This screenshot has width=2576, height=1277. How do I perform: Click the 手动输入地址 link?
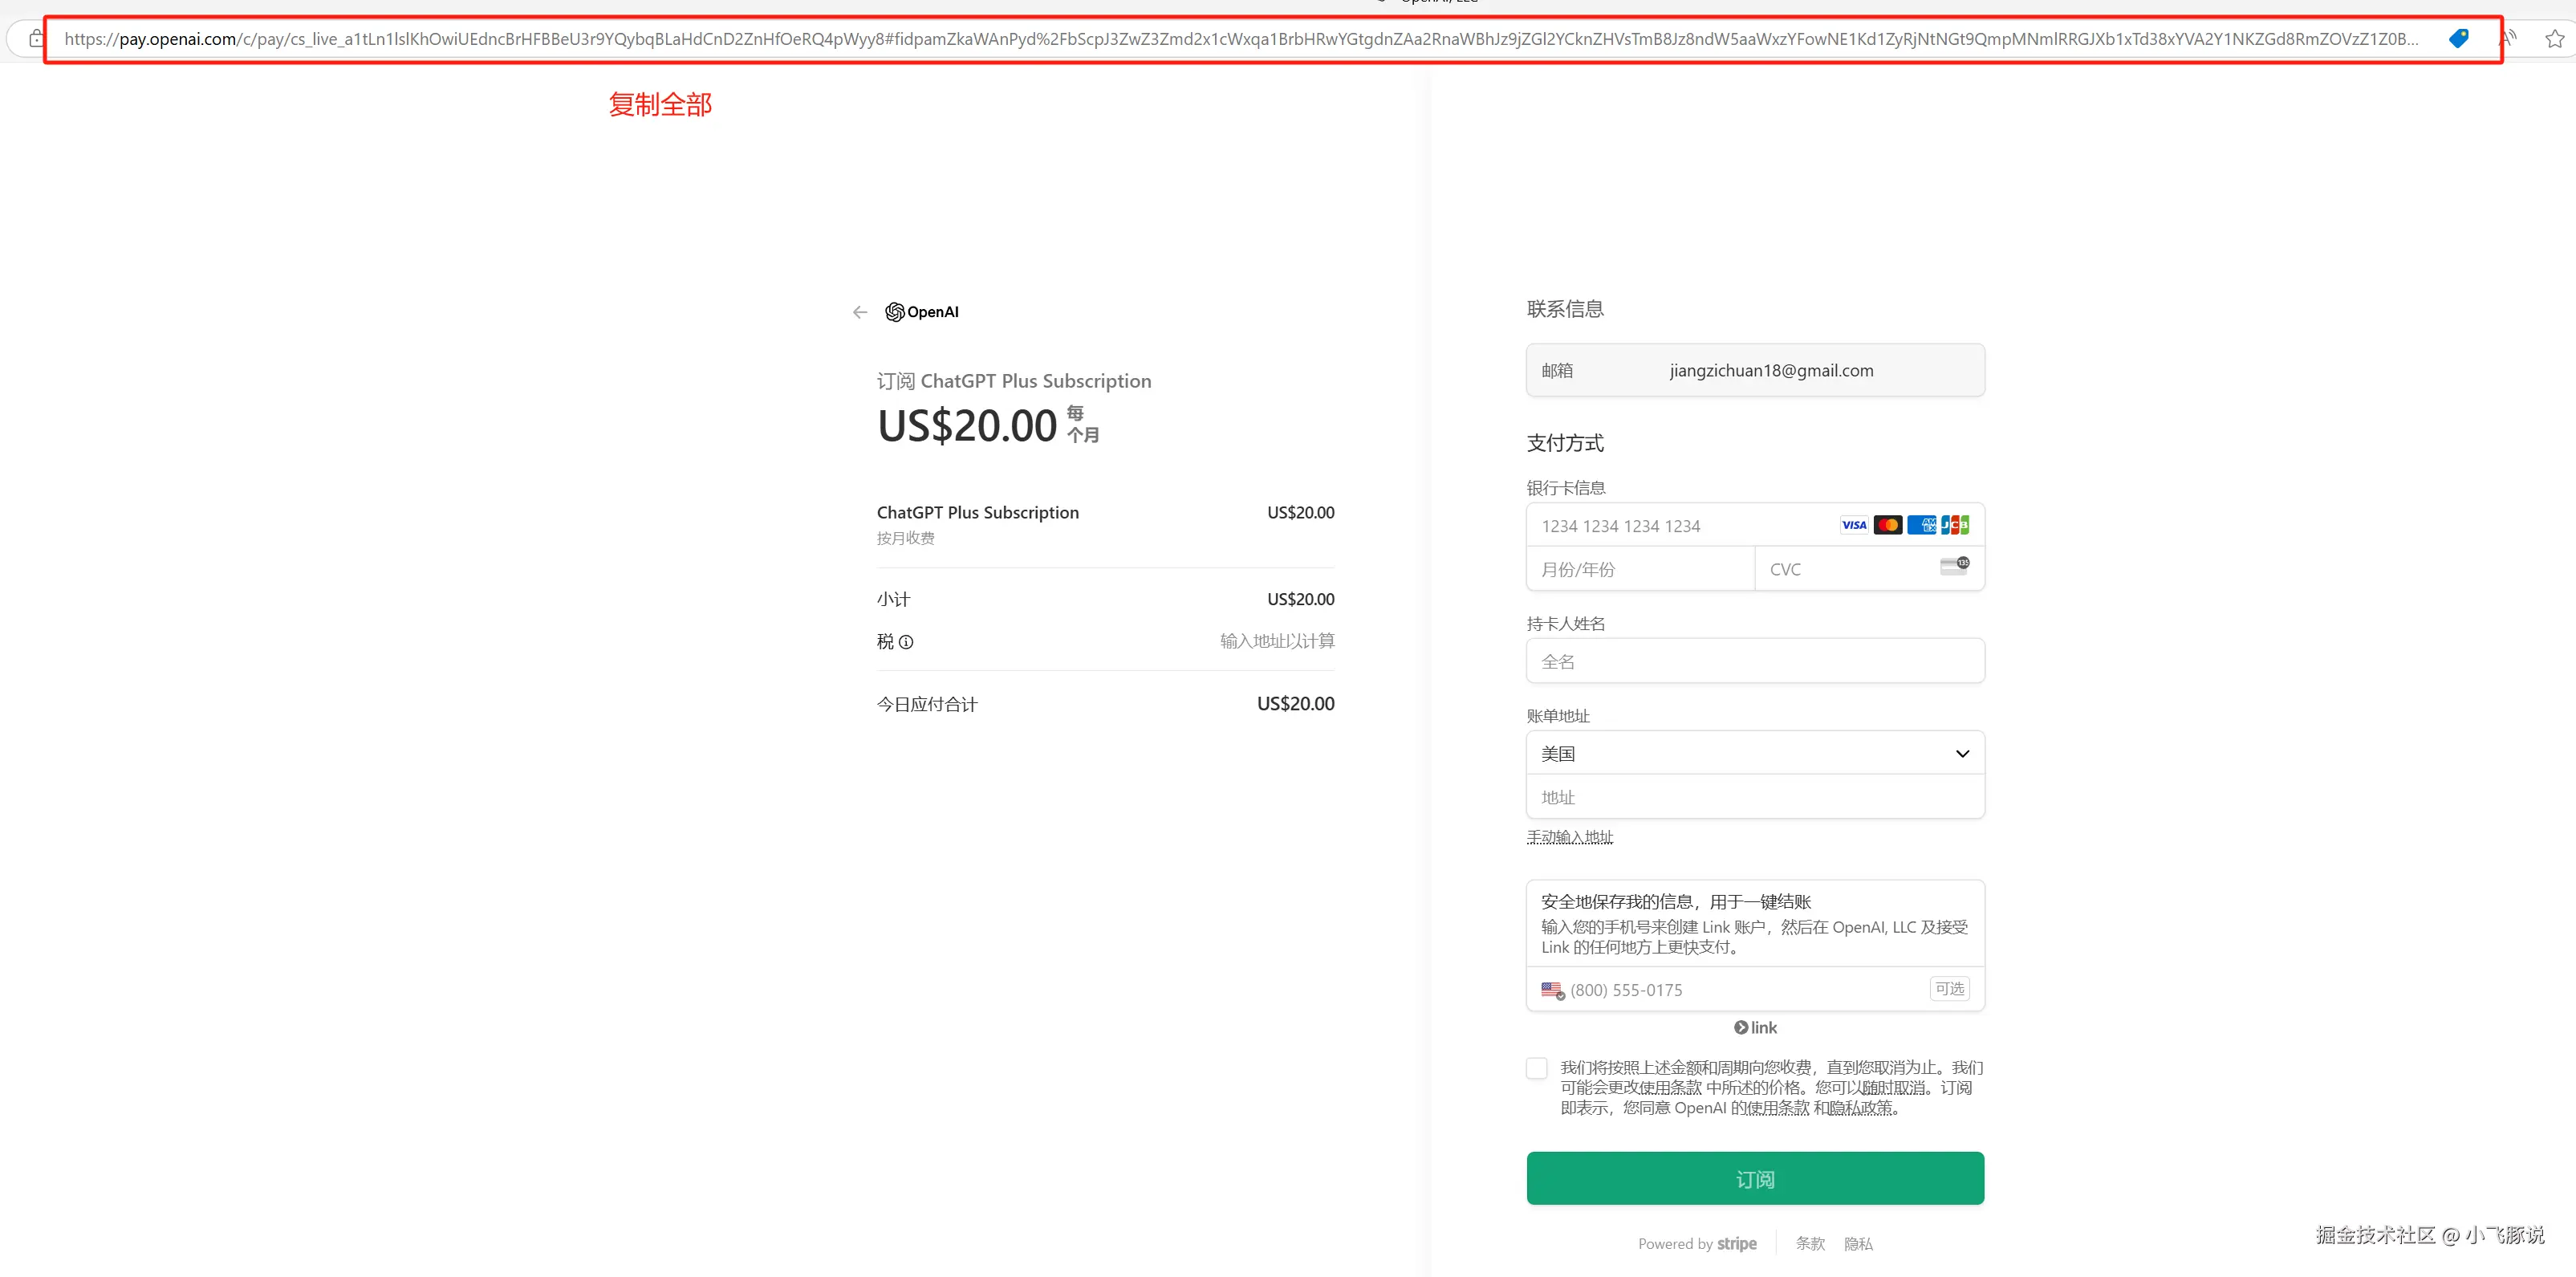pyautogui.click(x=1569, y=837)
